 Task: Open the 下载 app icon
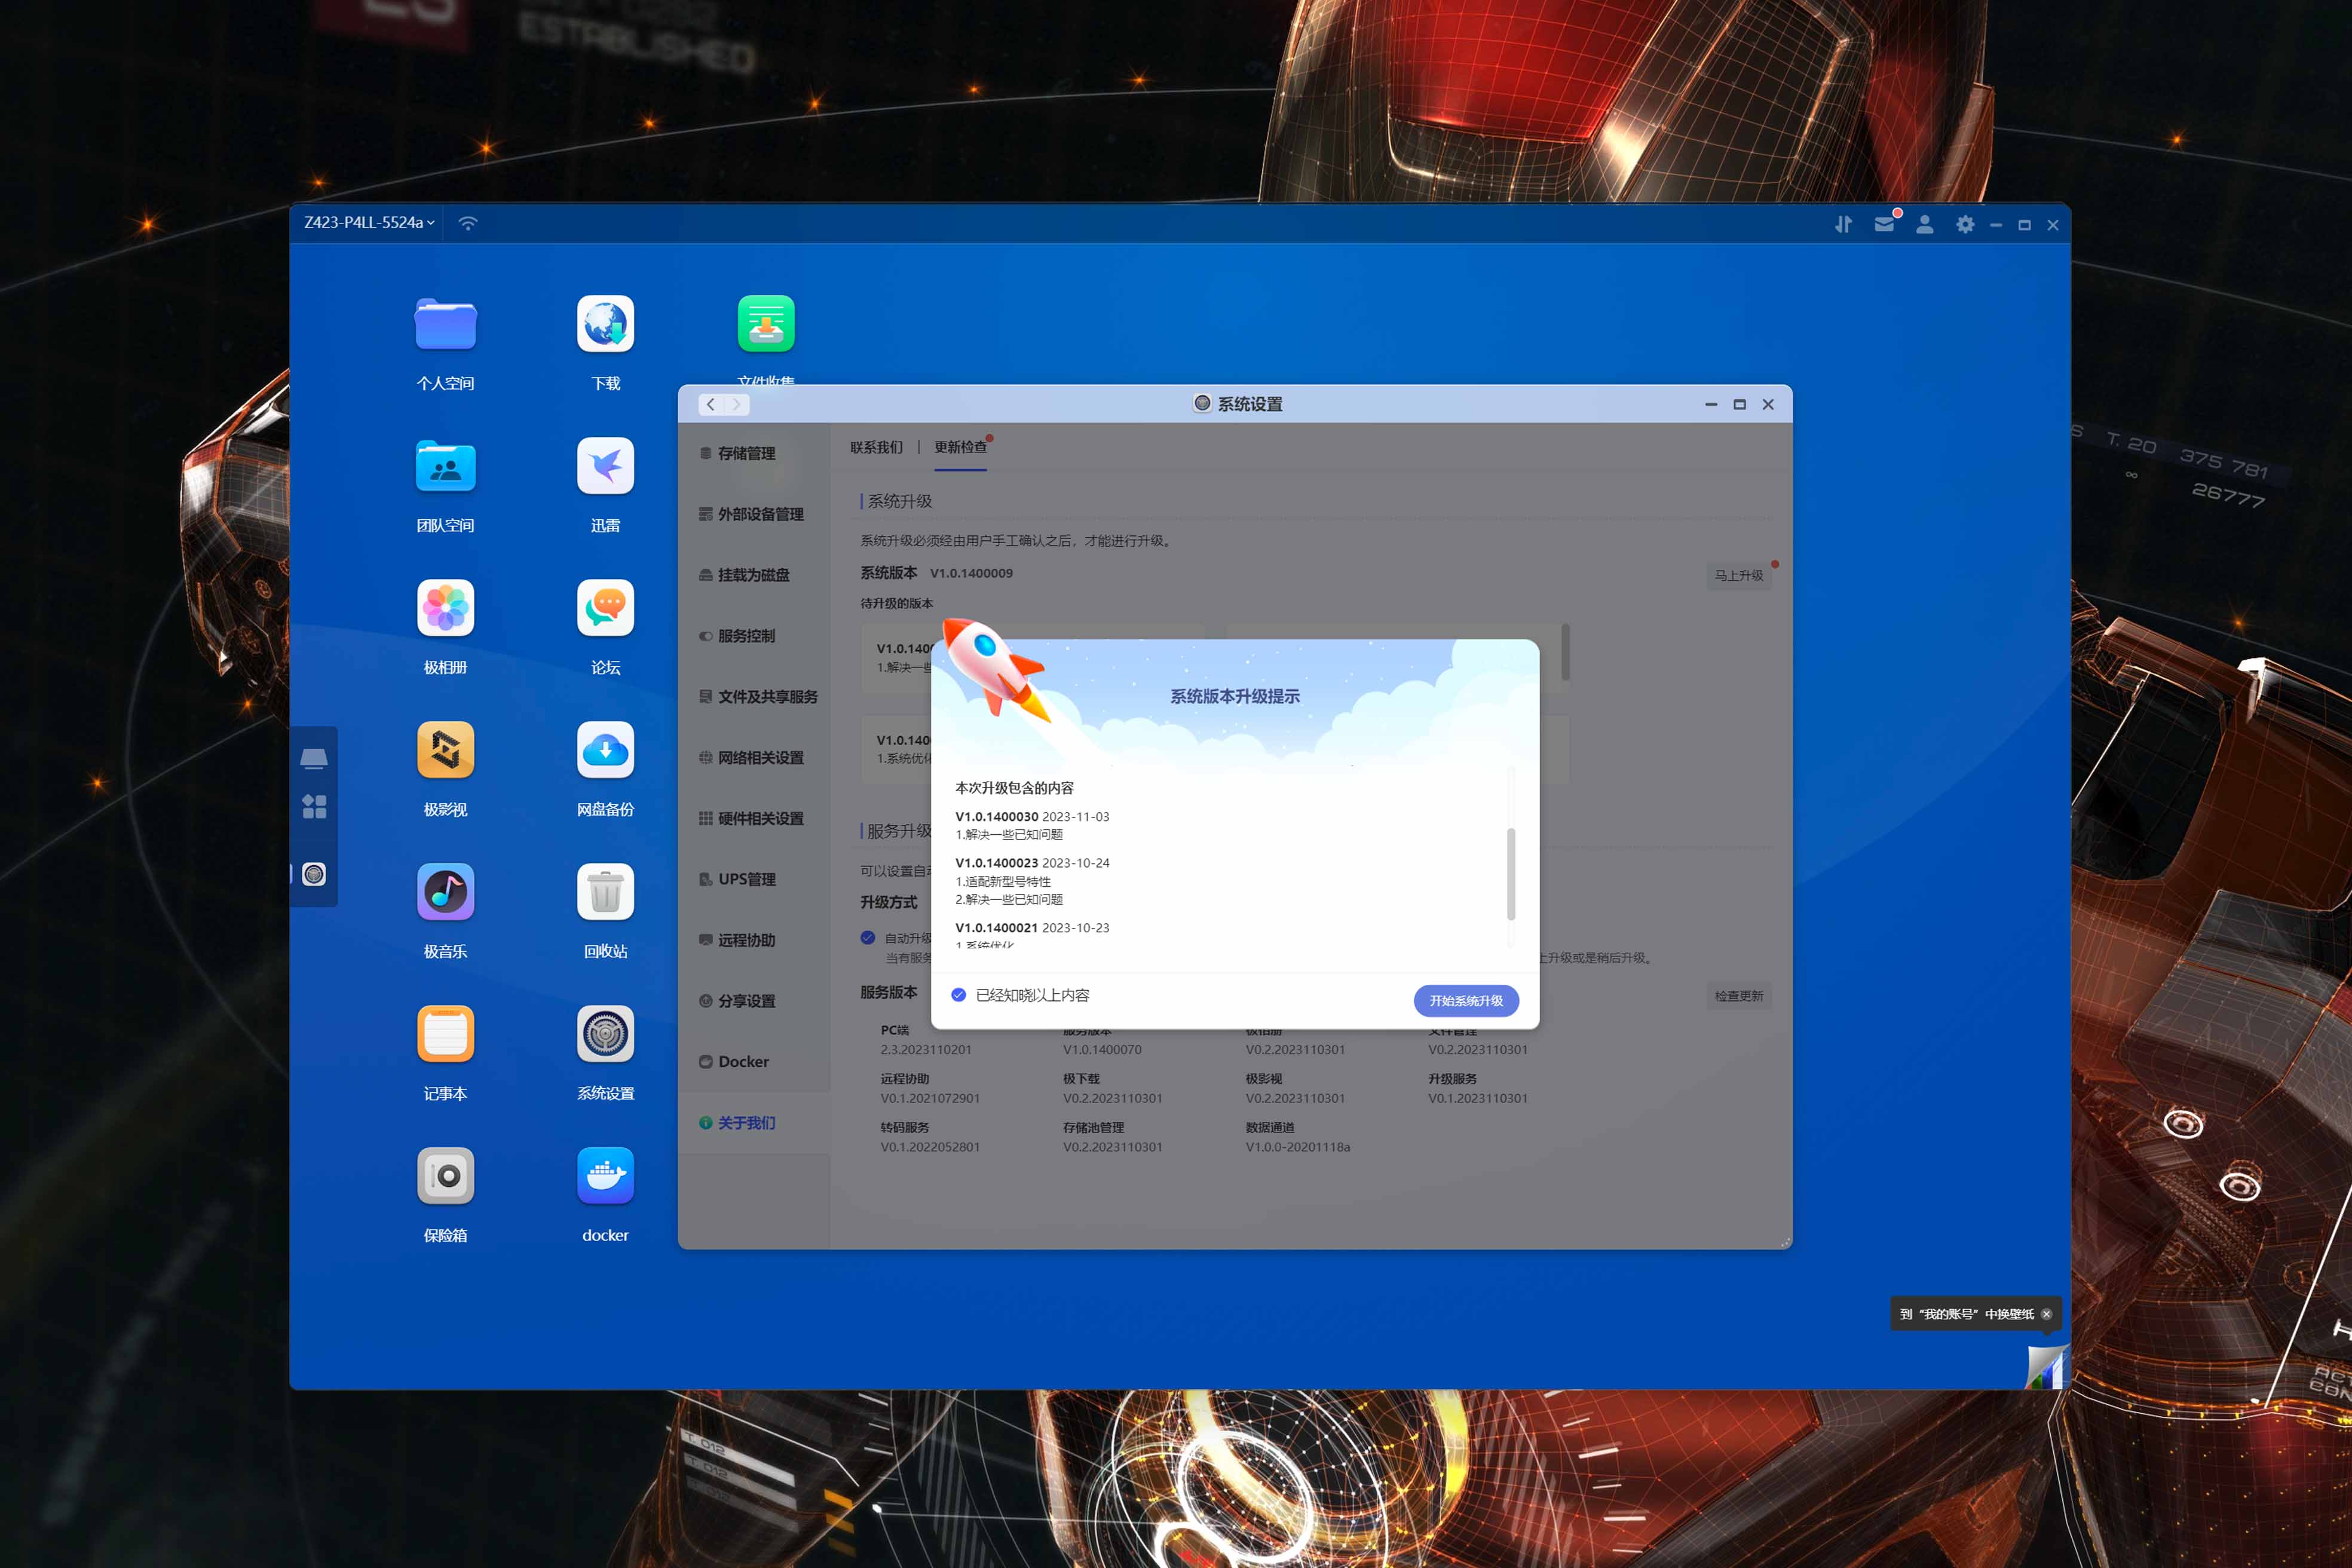tap(605, 324)
